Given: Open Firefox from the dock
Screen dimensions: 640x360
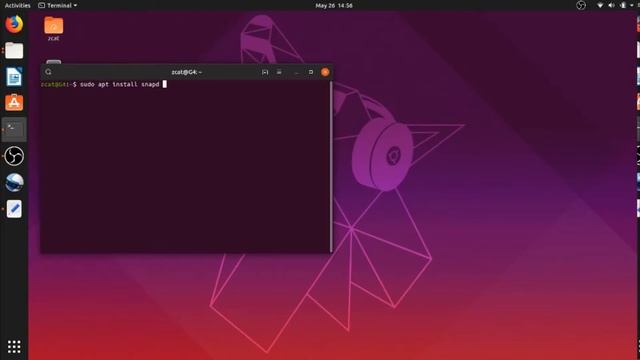Looking at the screenshot, I should click(14, 24).
